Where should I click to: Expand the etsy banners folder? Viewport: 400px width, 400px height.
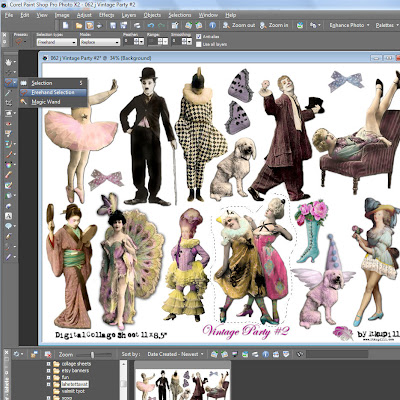coord(48,371)
